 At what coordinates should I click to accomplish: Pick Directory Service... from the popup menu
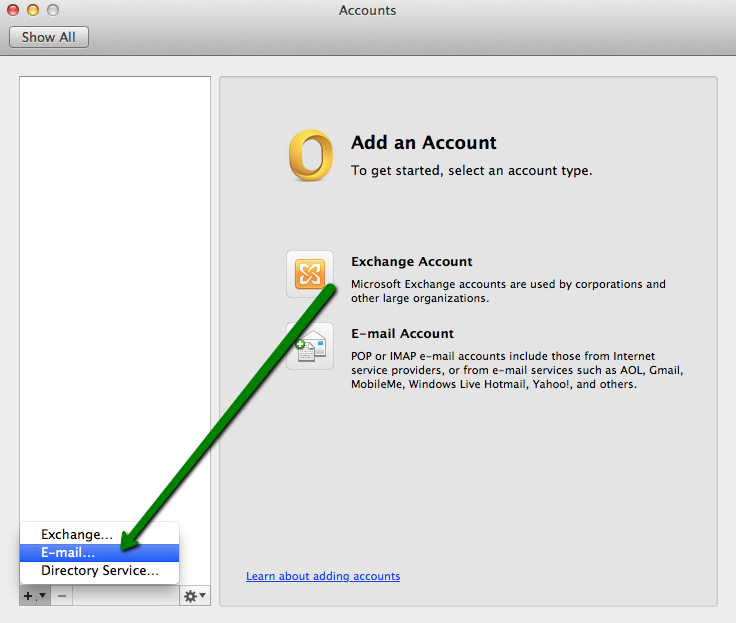pyautogui.click(x=99, y=571)
